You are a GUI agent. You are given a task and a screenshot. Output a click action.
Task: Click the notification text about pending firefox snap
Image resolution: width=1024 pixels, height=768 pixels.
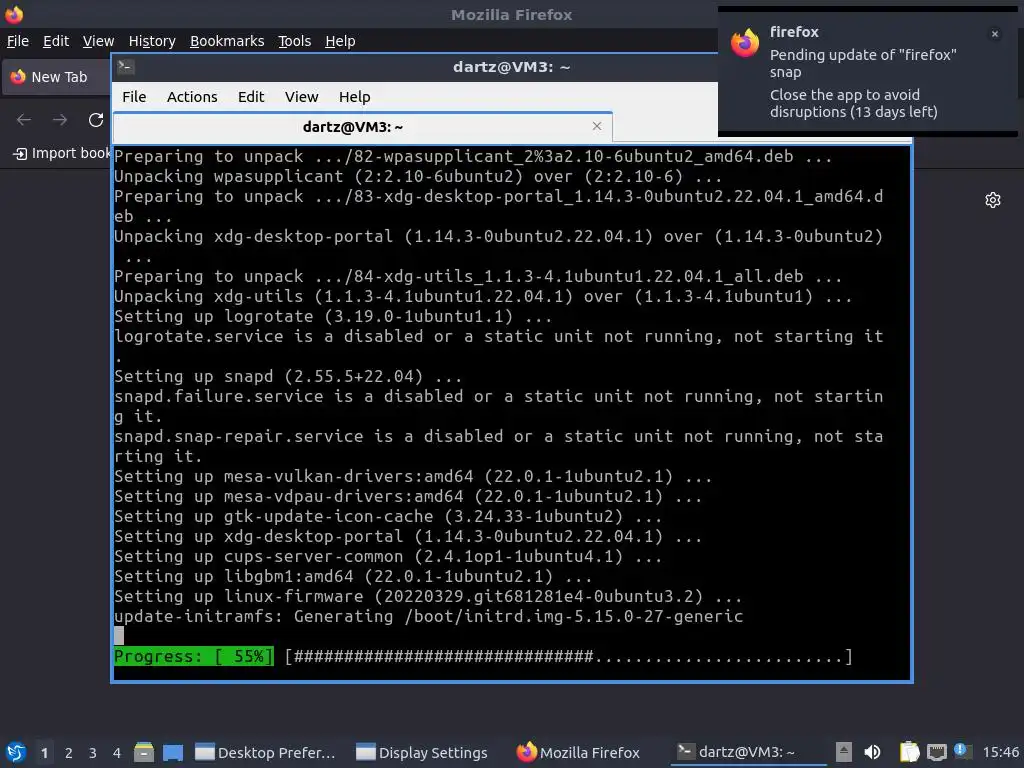(x=863, y=63)
